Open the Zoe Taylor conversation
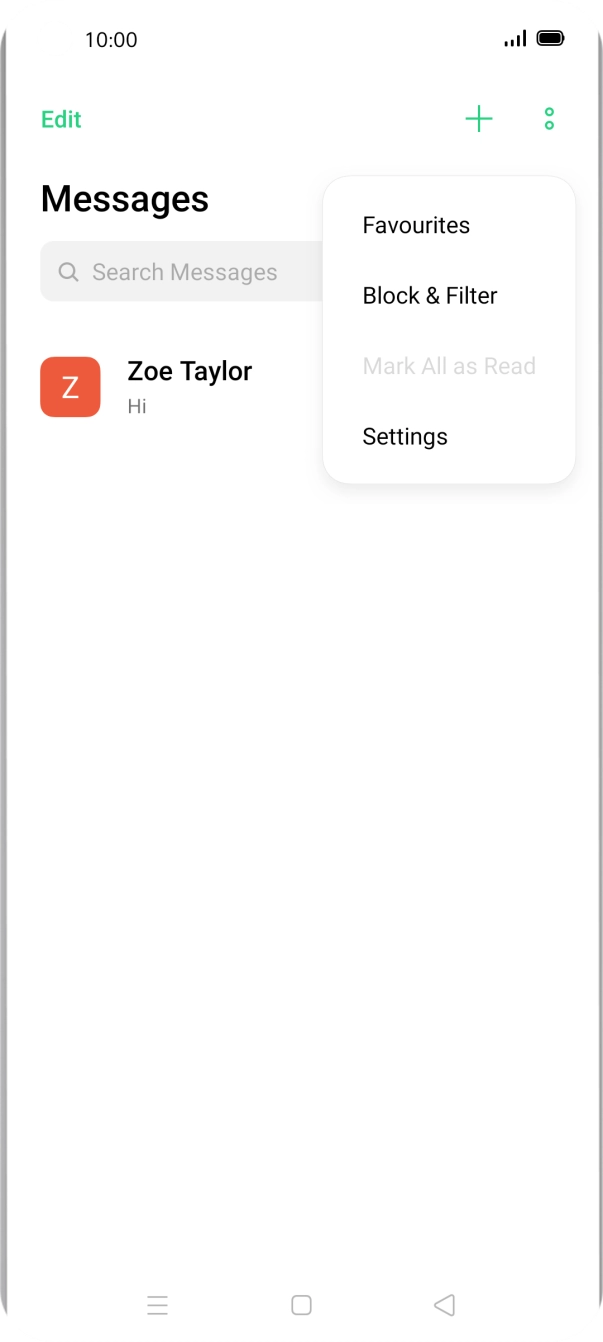 click(189, 371)
